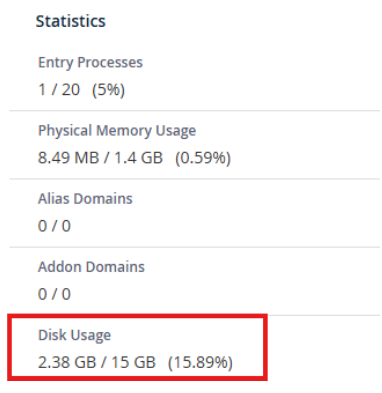The width and height of the screenshot is (382, 393).
Task: Click the divider line below Entry Processes
Action: [195, 110]
